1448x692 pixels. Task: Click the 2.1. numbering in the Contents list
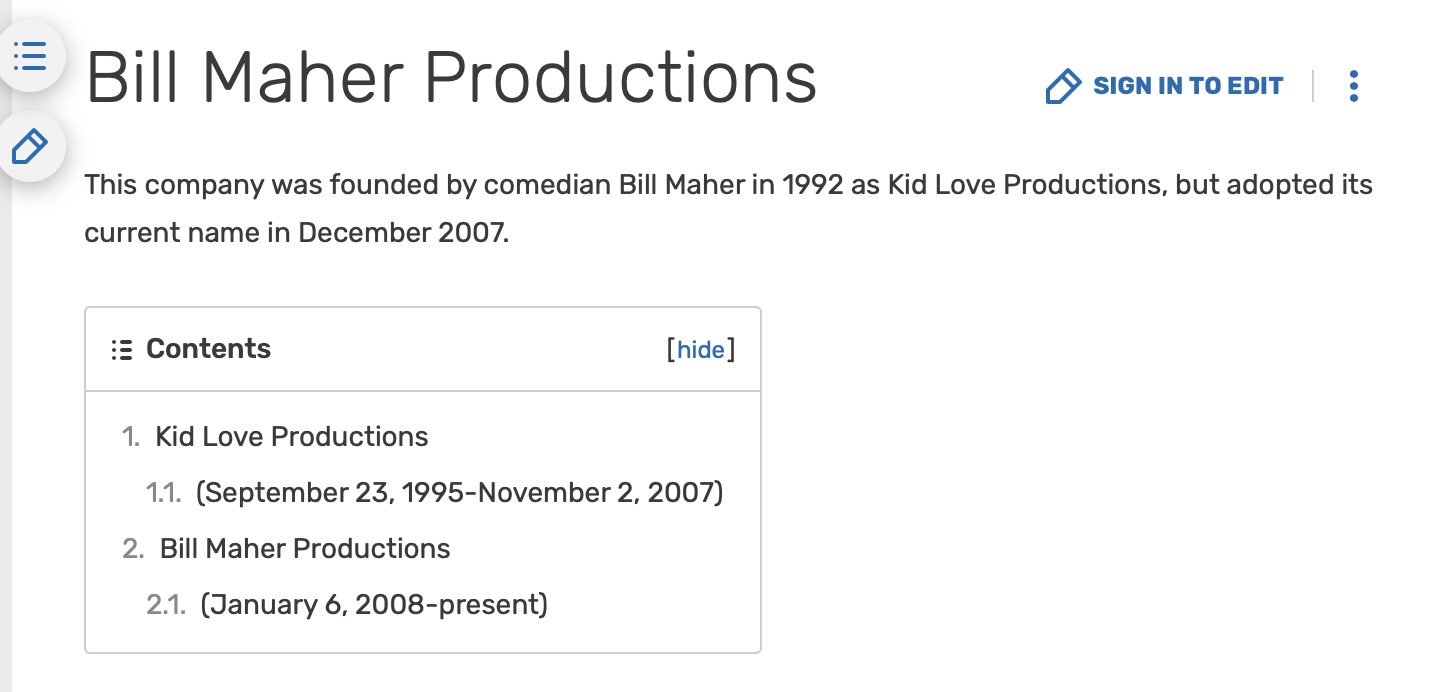click(166, 605)
